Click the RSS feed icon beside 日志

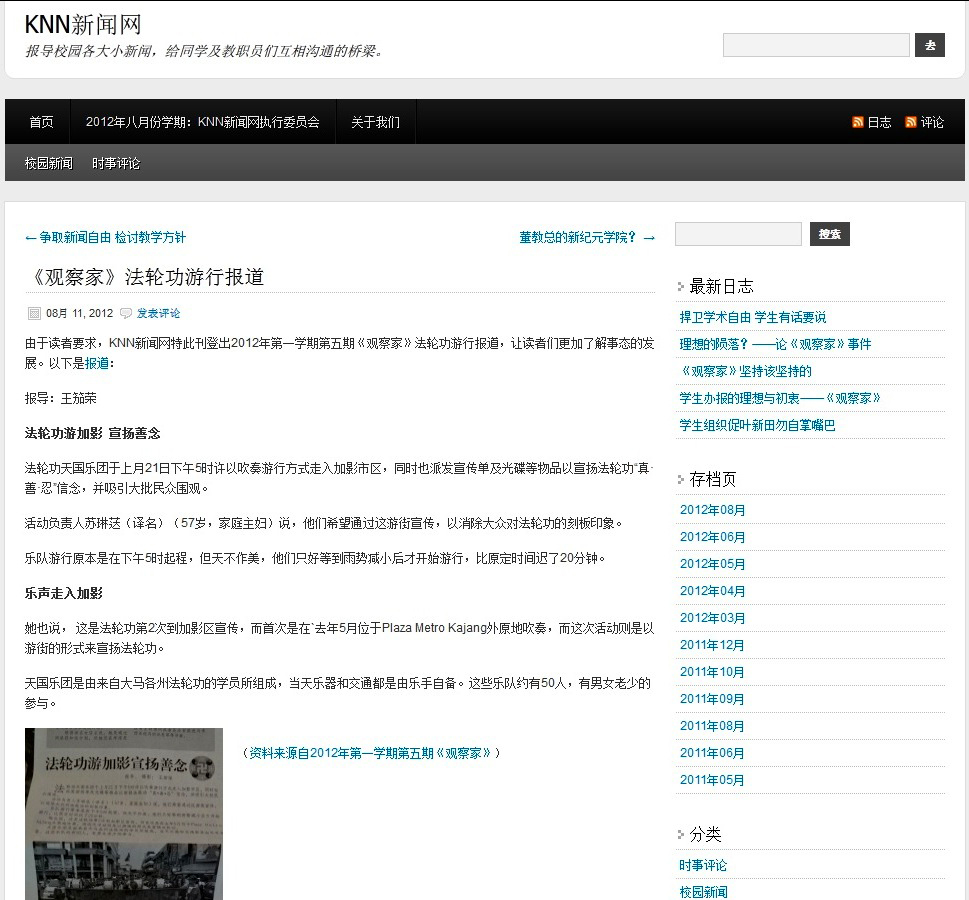pyautogui.click(x=857, y=122)
